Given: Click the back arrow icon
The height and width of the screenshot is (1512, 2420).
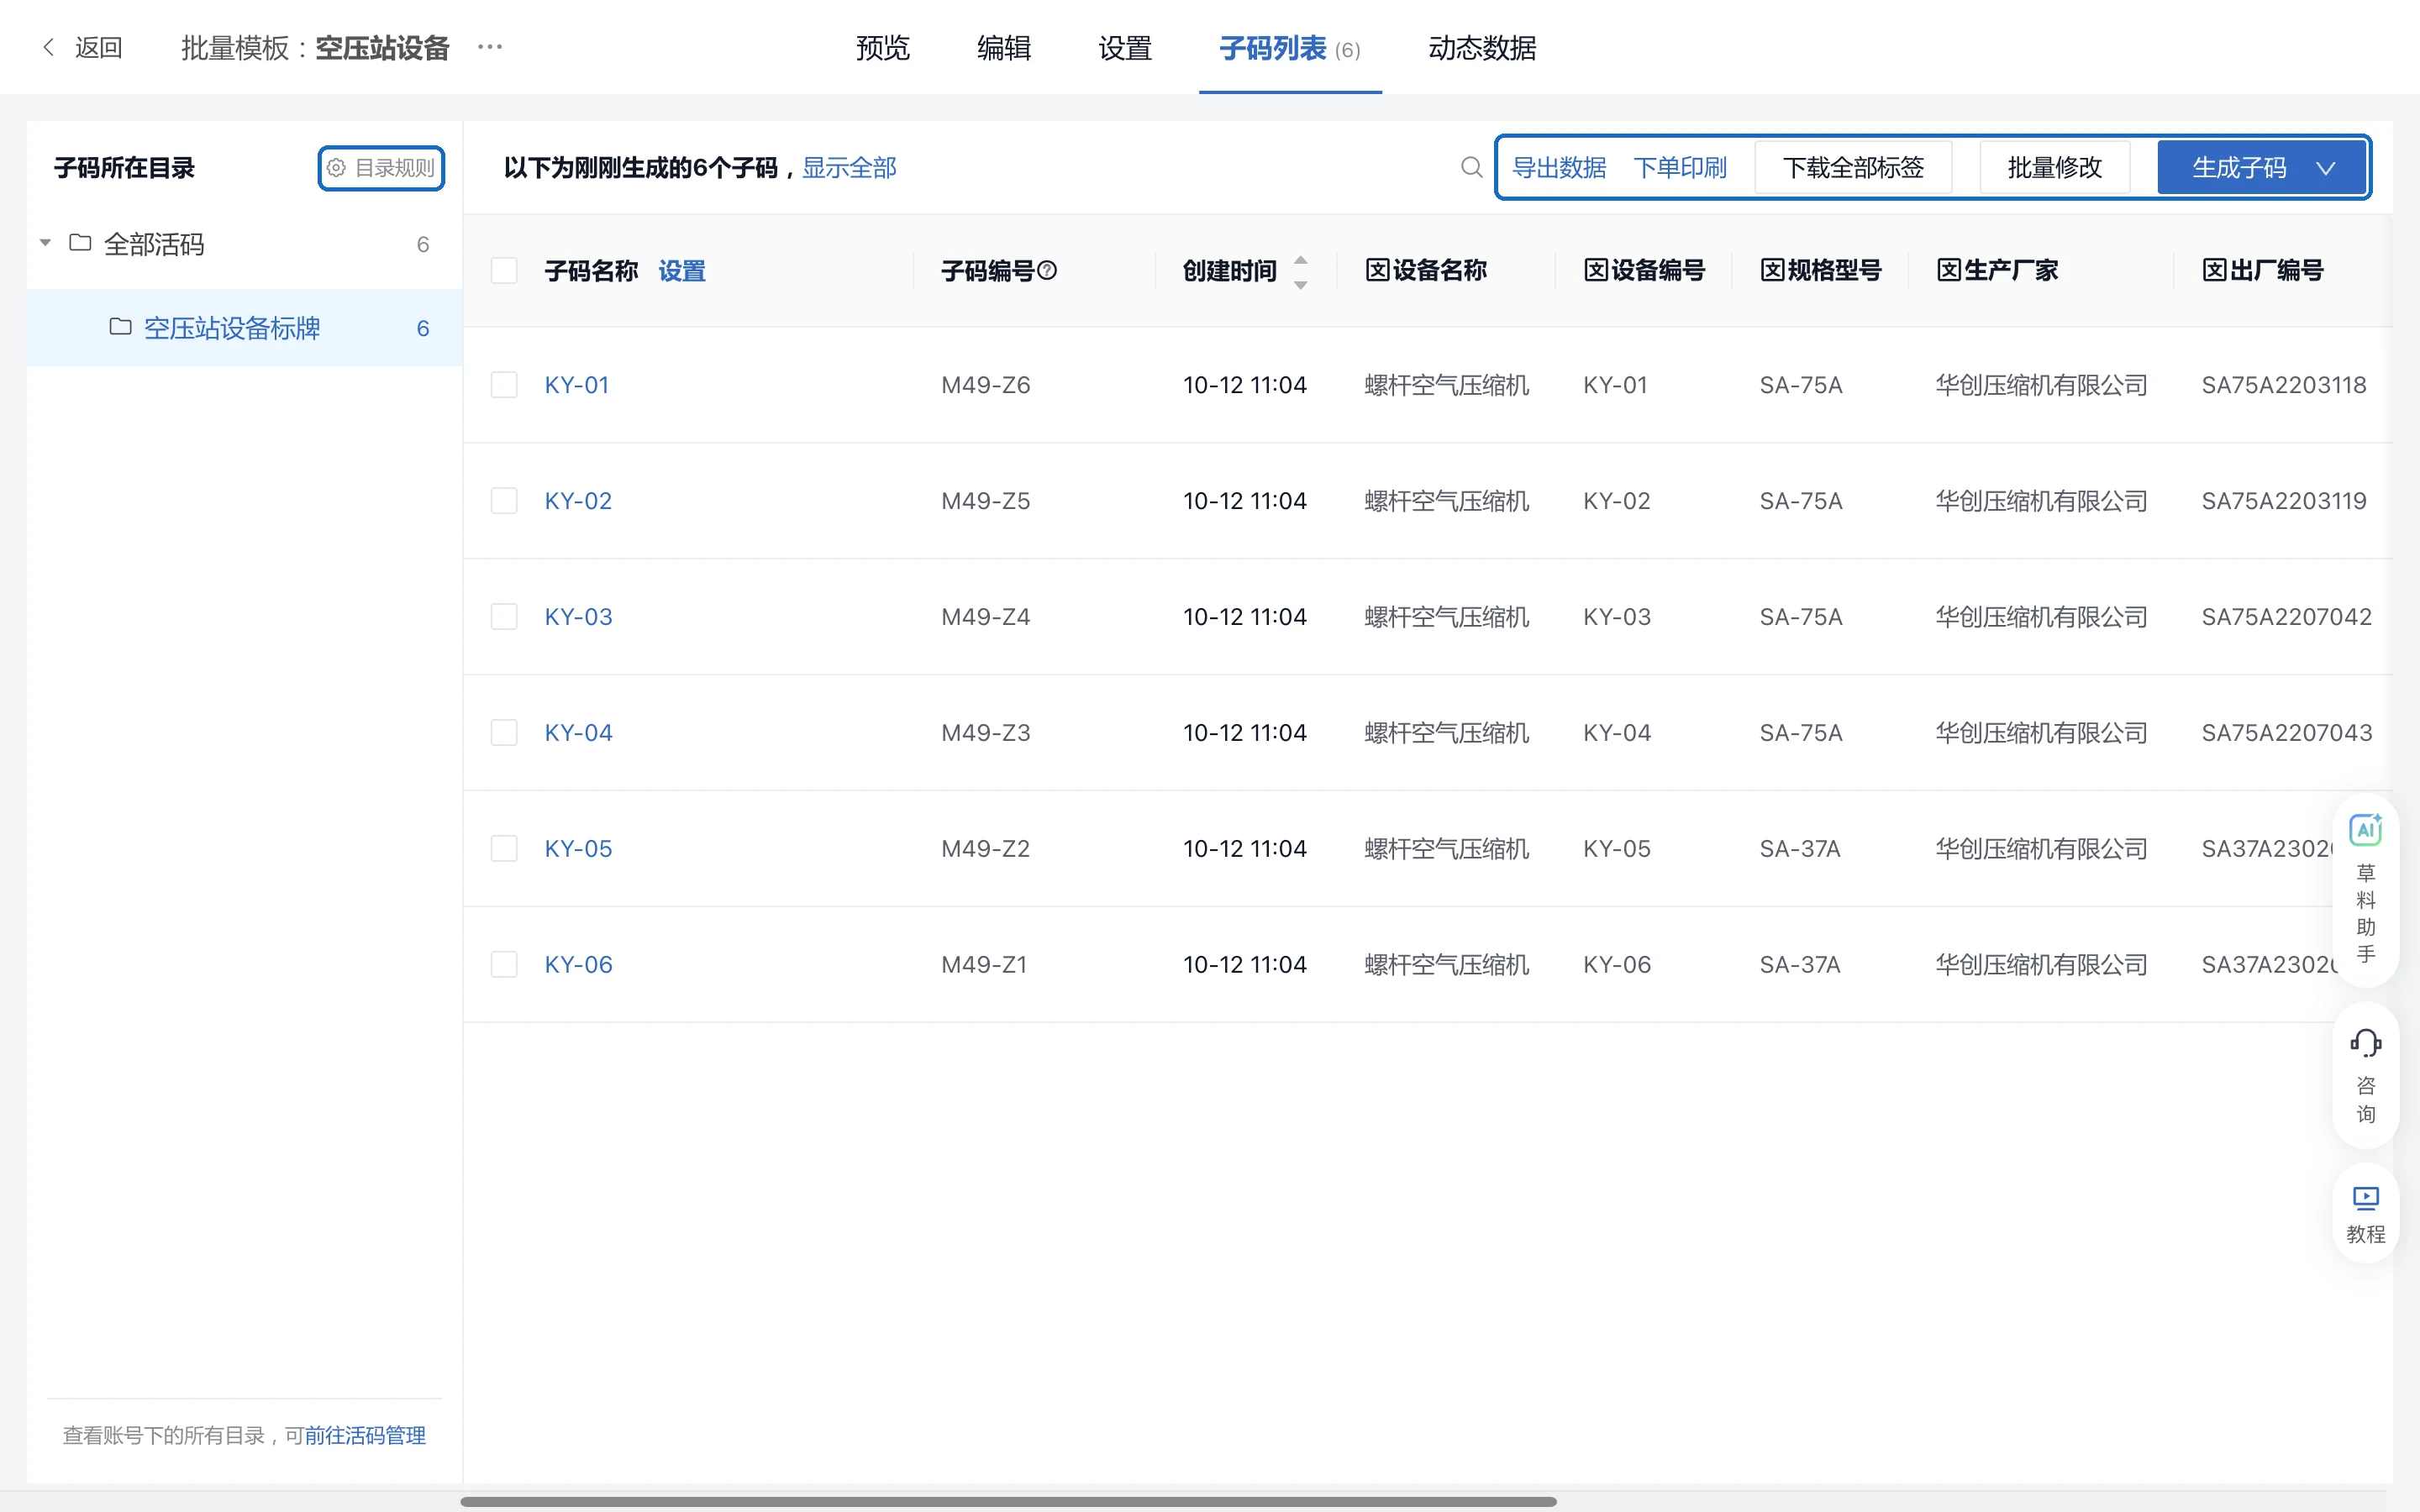Looking at the screenshot, I should [48, 47].
